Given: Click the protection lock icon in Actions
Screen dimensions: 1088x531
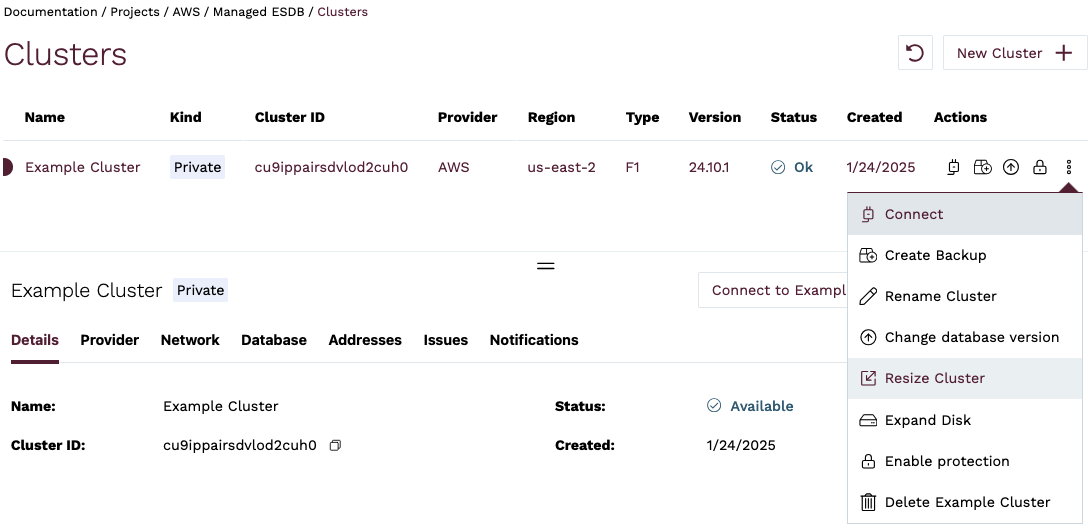Looking at the screenshot, I should [x=1040, y=167].
